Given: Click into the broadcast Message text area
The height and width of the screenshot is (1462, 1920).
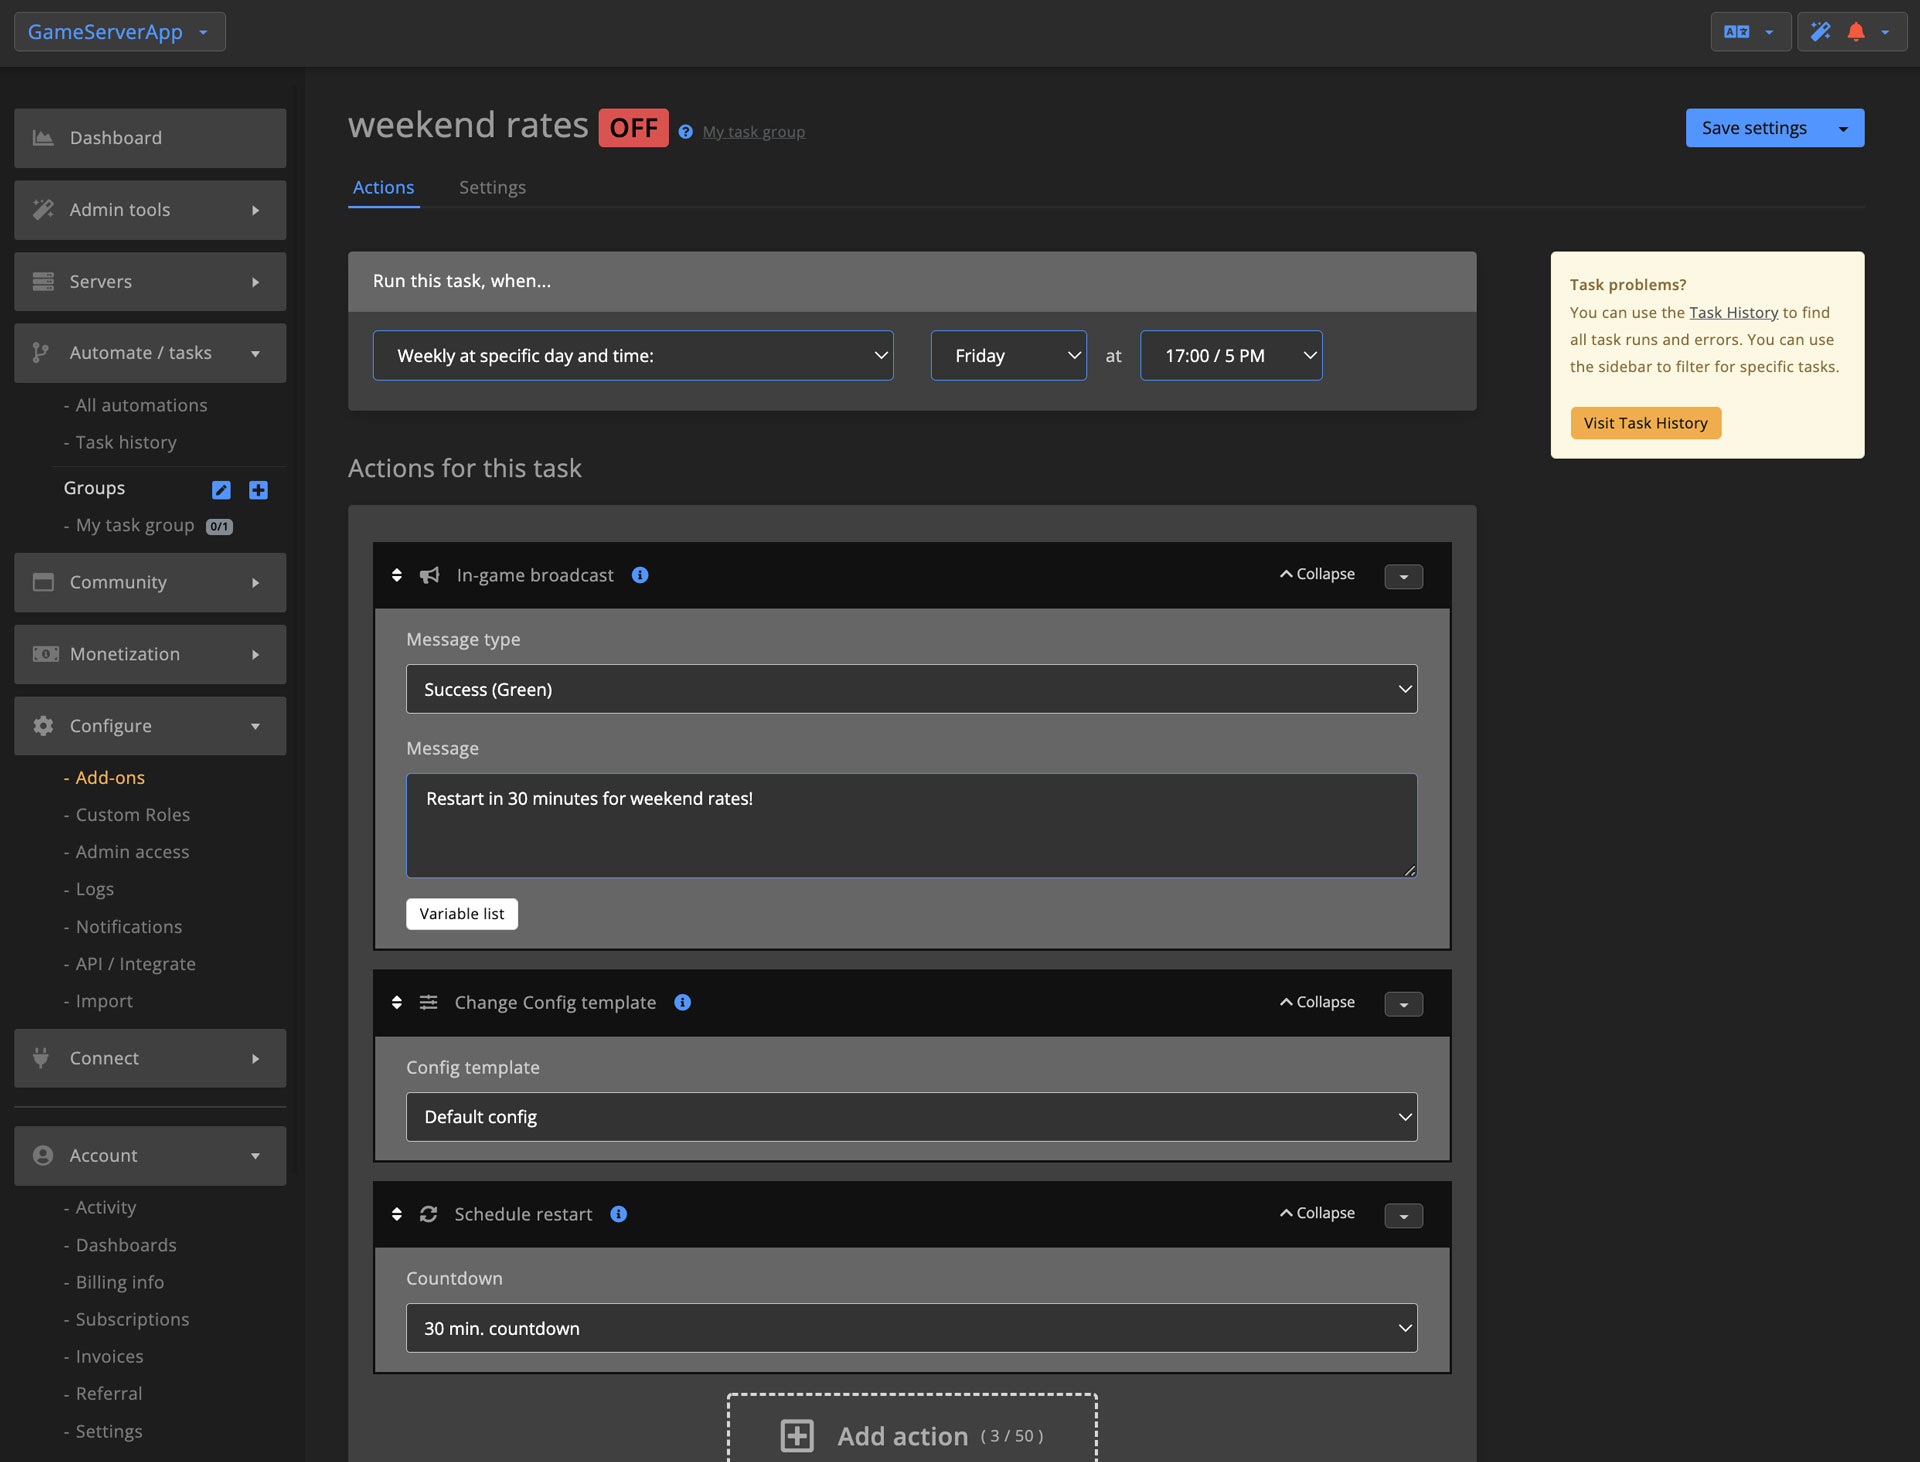Looking at the screenshot, I should pyautogui.click(x=911, y=825).
